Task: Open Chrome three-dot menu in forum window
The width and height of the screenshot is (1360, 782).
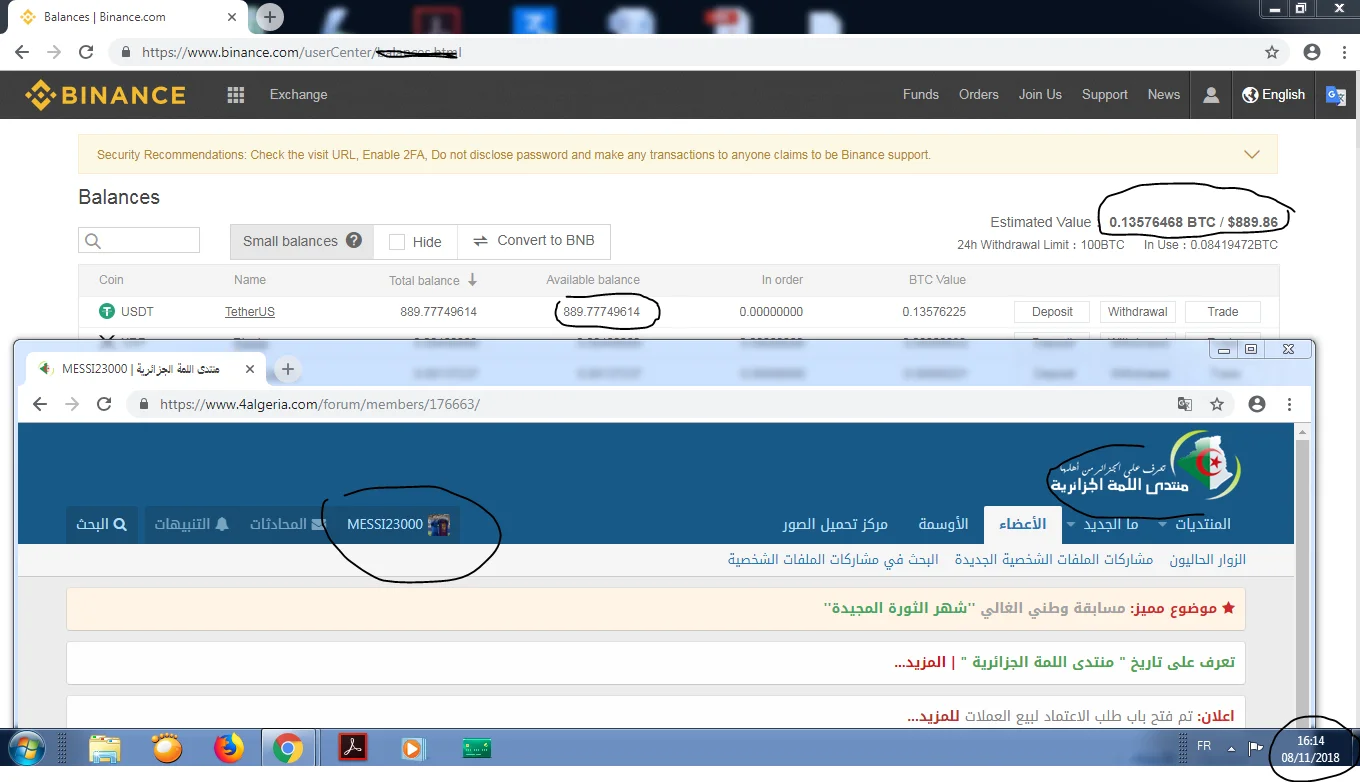Action: tap(1289, 404)
